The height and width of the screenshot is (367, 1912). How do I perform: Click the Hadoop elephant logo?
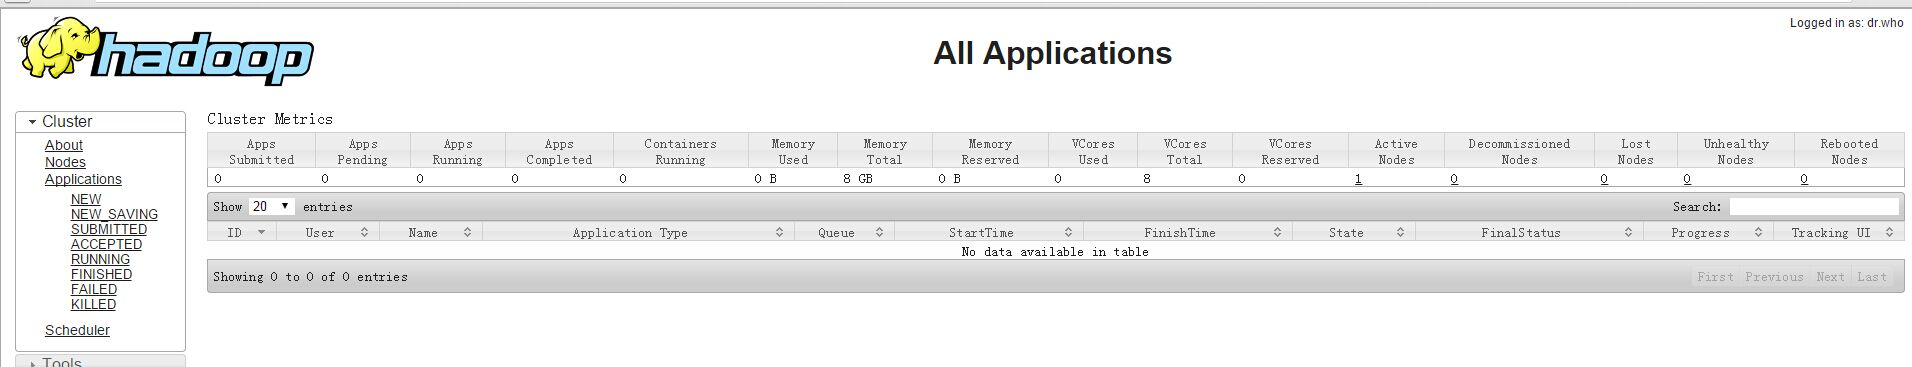click(x=165, y=52)
